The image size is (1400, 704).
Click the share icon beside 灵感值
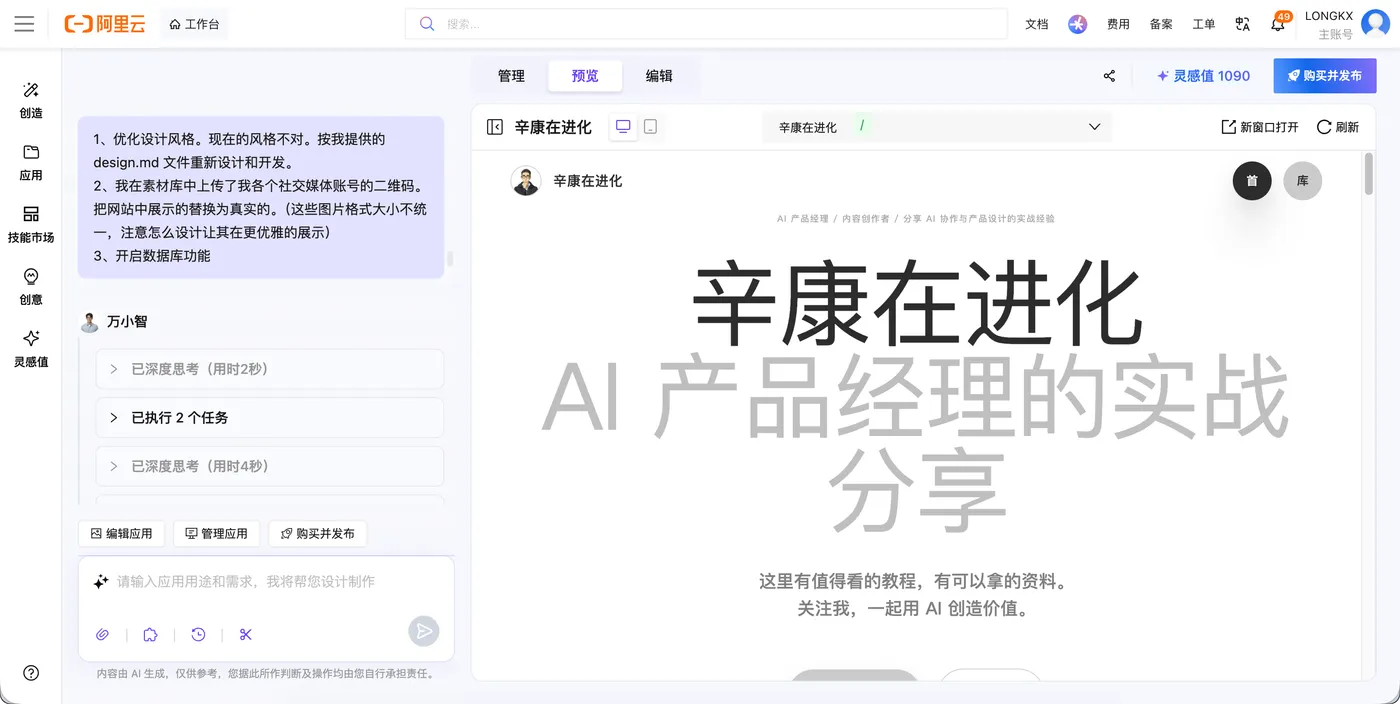1109,76
